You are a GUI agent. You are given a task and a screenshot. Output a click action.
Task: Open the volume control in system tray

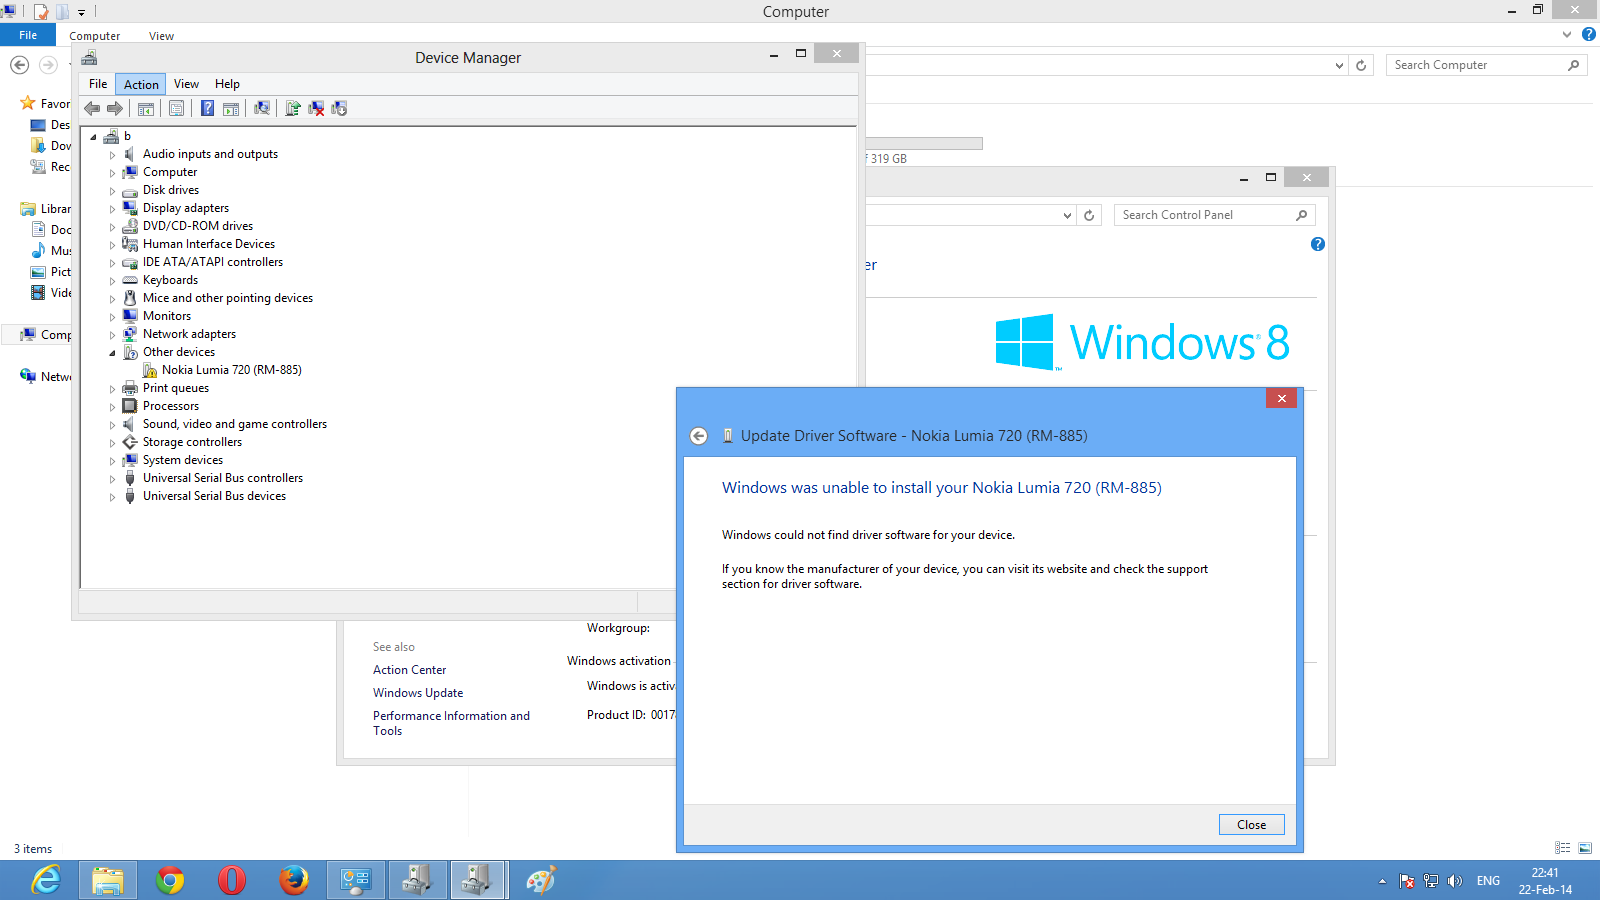coord(1455,881)
